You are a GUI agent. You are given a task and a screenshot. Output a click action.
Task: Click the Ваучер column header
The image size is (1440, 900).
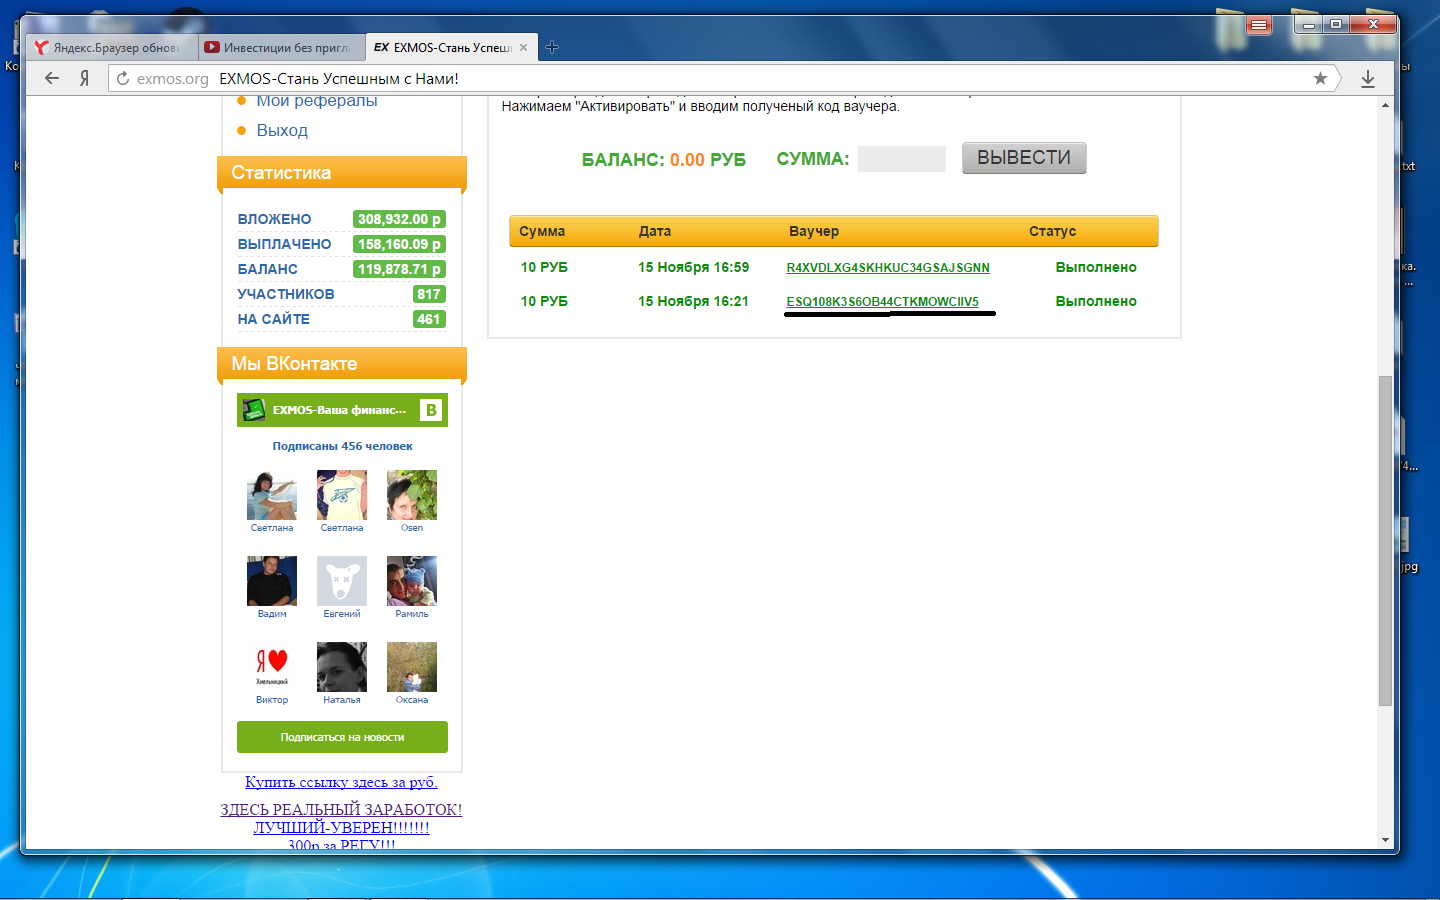pyautogui.click(x=814, y=231)
